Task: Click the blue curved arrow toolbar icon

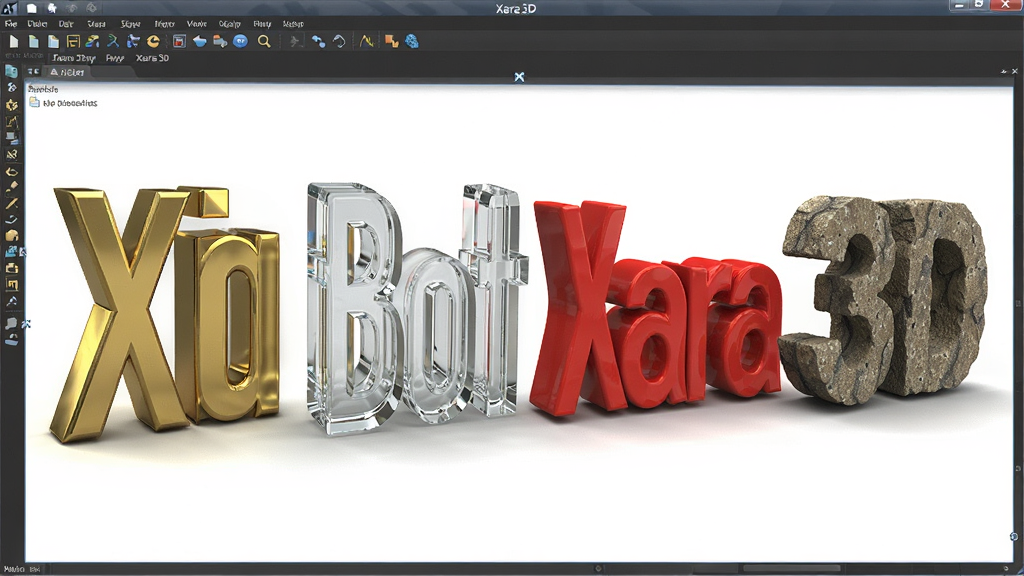Action: [x=318, y=42]
